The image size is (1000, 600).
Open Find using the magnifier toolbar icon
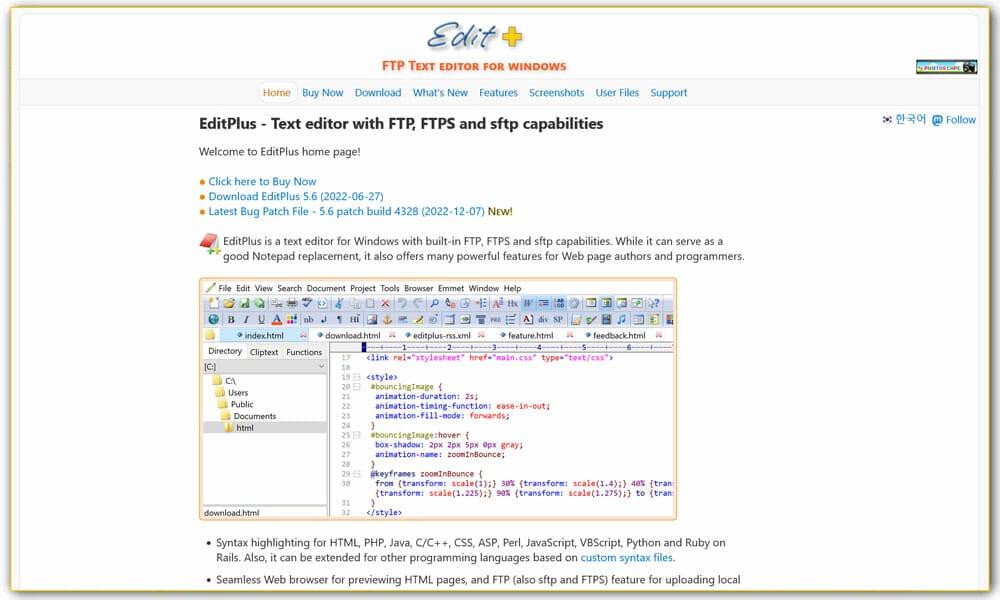436,303
